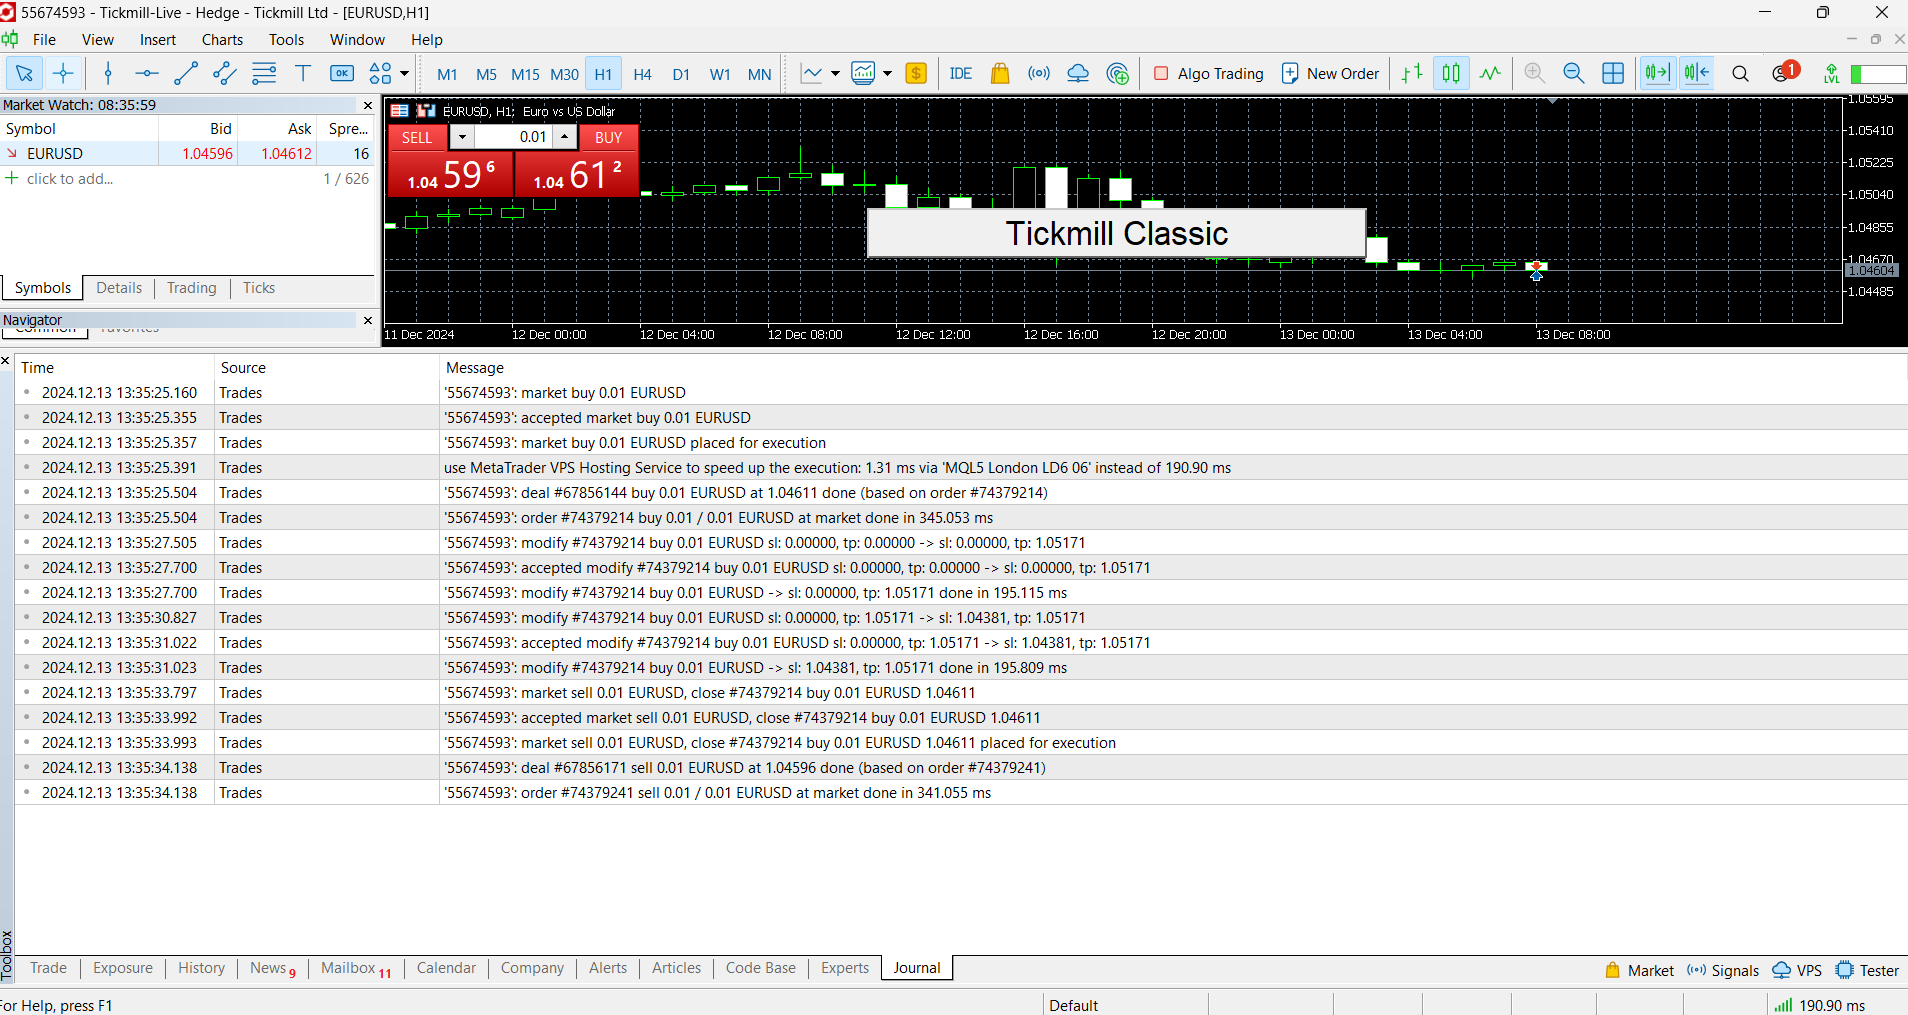The height and width of the screenshot is (1015, 1908).
Task: Click the yellow dollar trading icon
Action: click(x=916, y=73)
